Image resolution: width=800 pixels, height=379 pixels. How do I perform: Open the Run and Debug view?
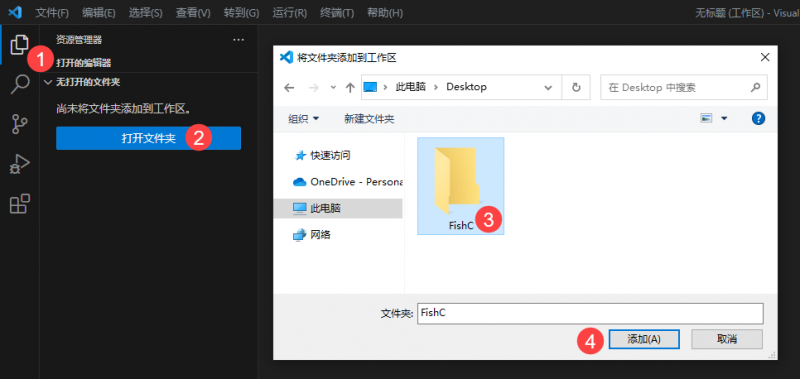tap(19, 164)
